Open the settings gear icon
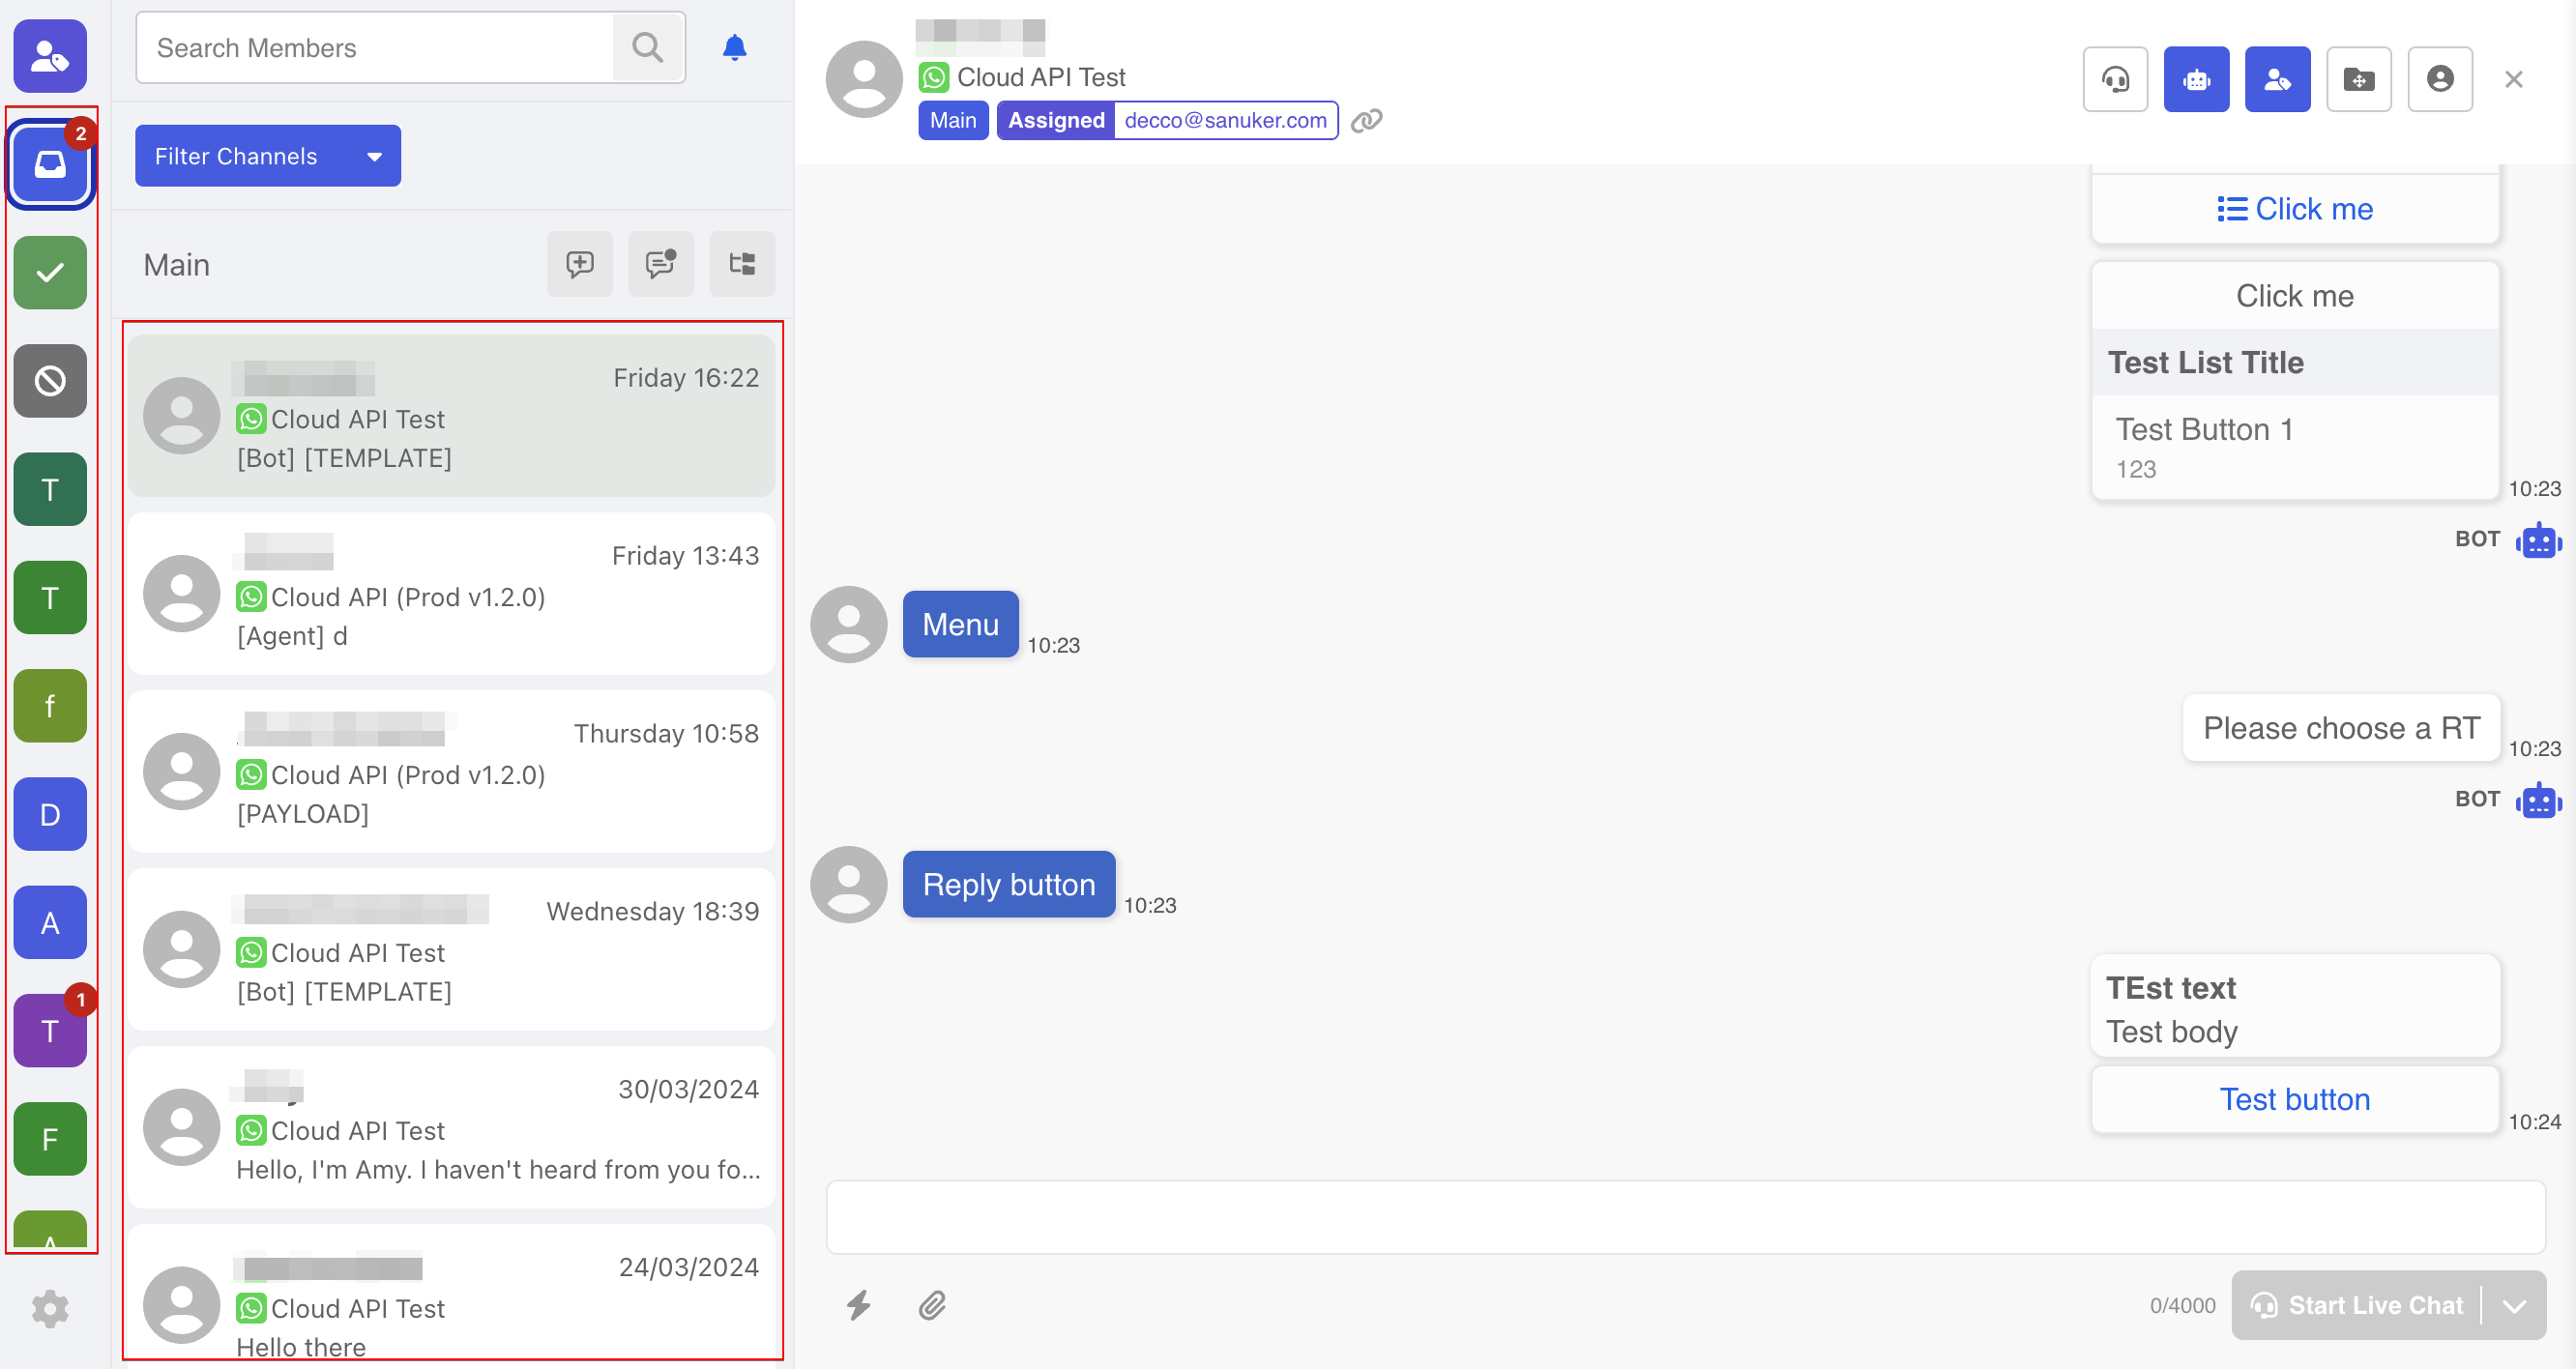This screenshot has width=2576, height=1369. [50, 1308]
